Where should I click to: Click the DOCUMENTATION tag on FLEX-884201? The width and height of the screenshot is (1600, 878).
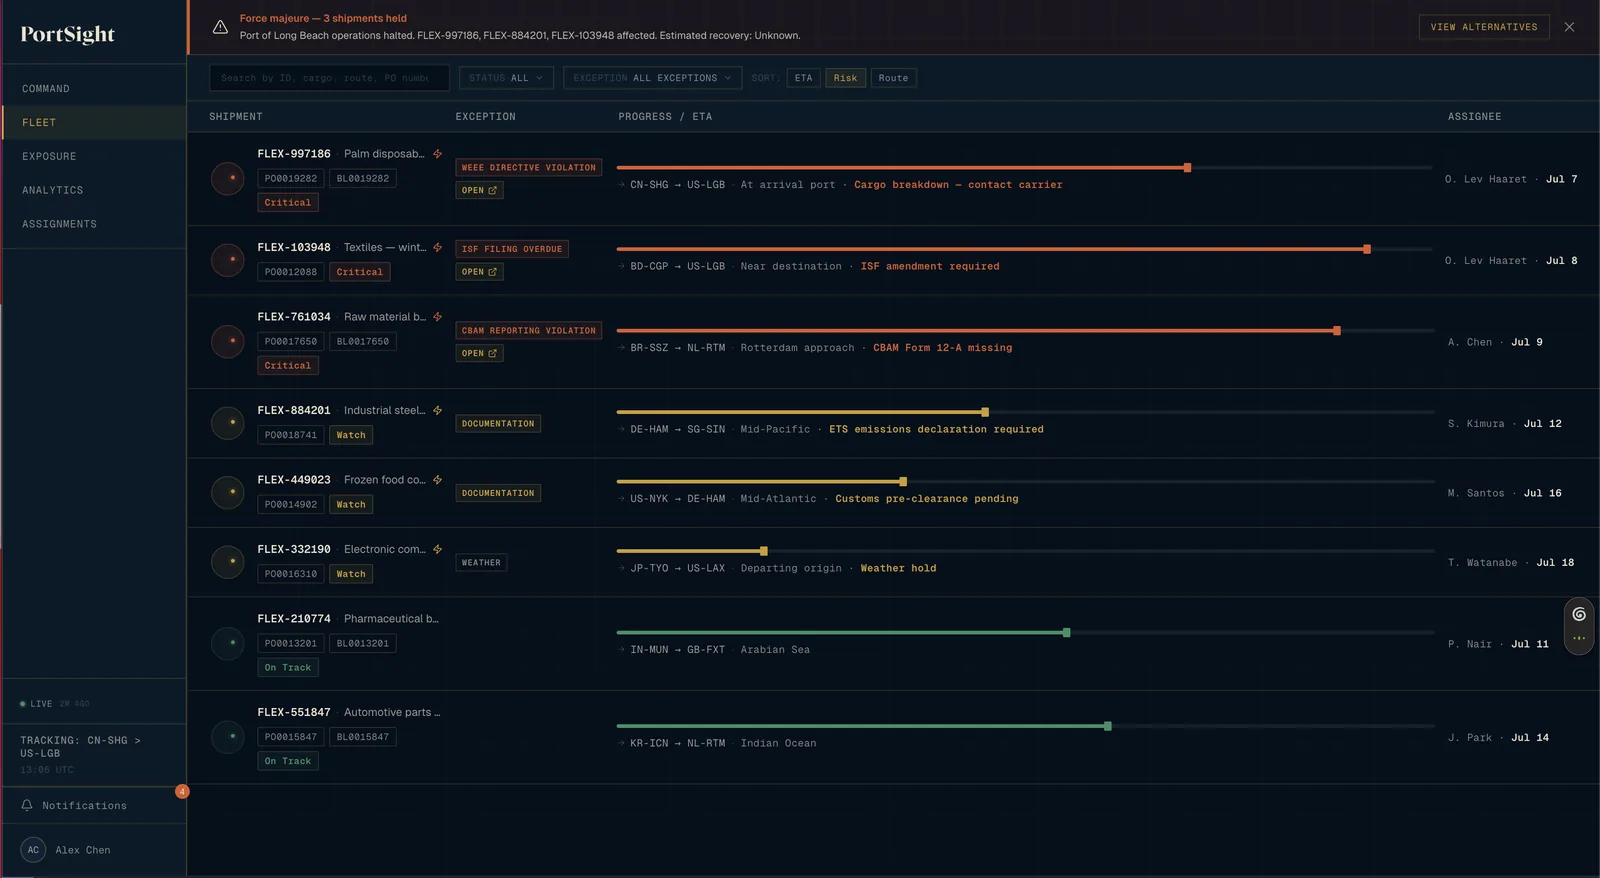click(x=498, y=423)
